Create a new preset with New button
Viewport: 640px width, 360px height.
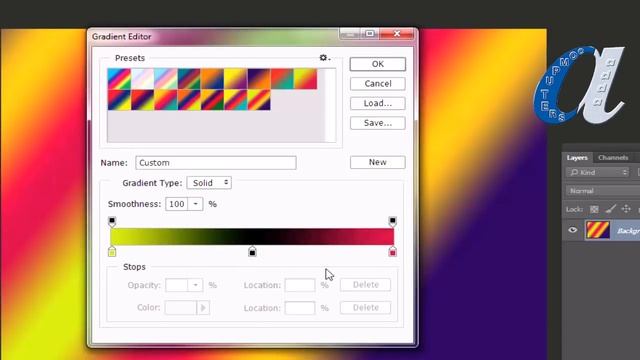pyautogui.click(x=378, y=162)
